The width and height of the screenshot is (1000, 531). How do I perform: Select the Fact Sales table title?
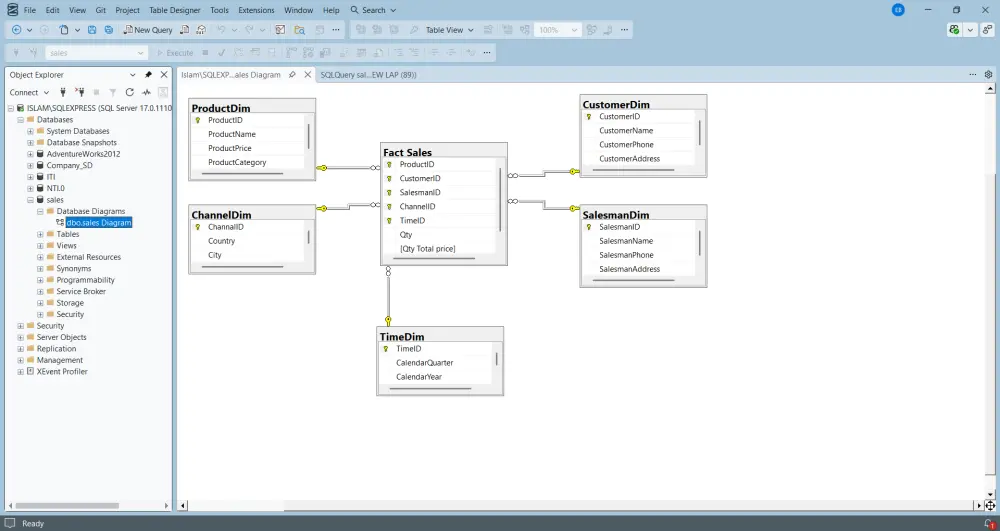click(x=408, y=152)
